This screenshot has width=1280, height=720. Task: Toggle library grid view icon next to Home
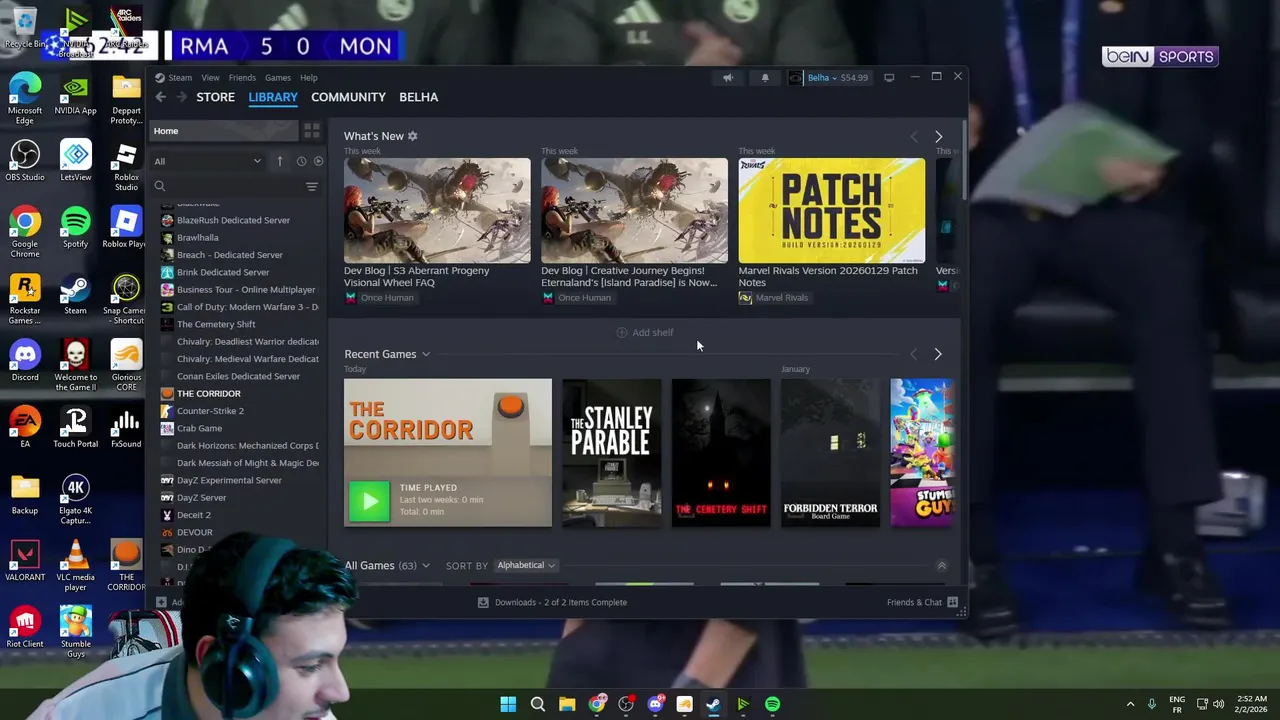[x=312, y=131]
